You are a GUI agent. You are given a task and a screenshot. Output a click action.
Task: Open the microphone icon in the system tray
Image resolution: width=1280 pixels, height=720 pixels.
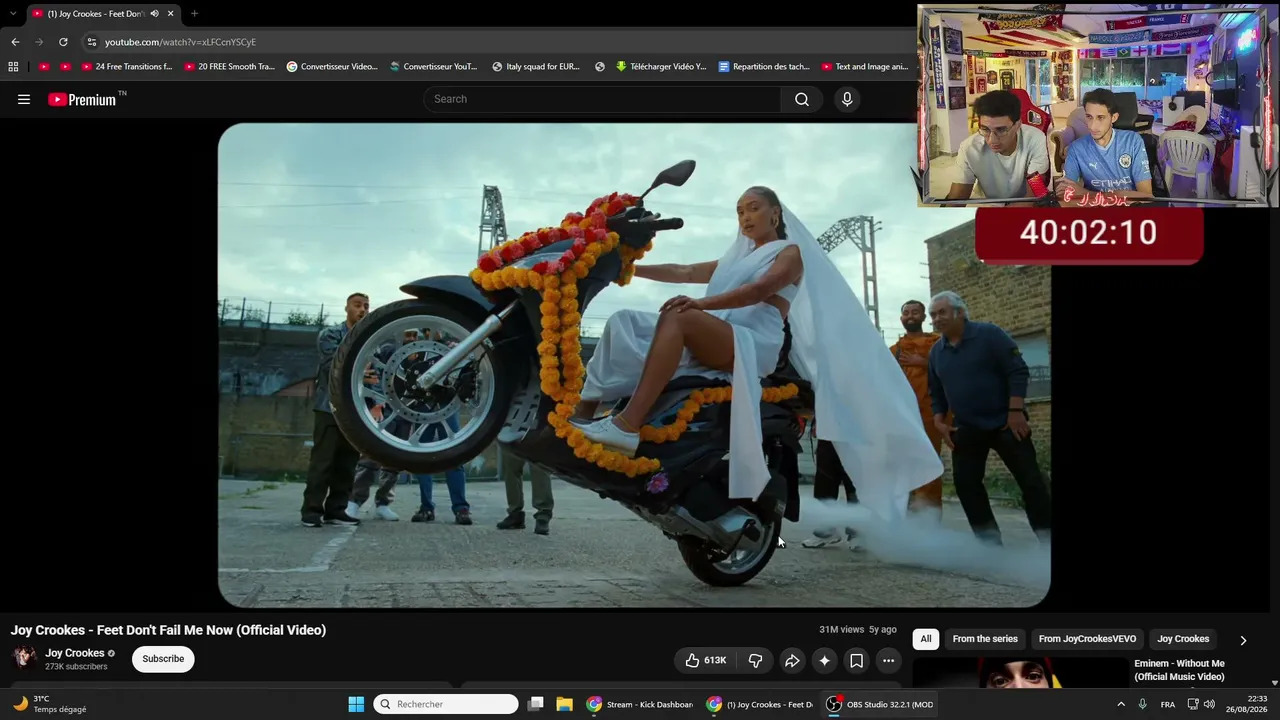(x=1143, y=704)
